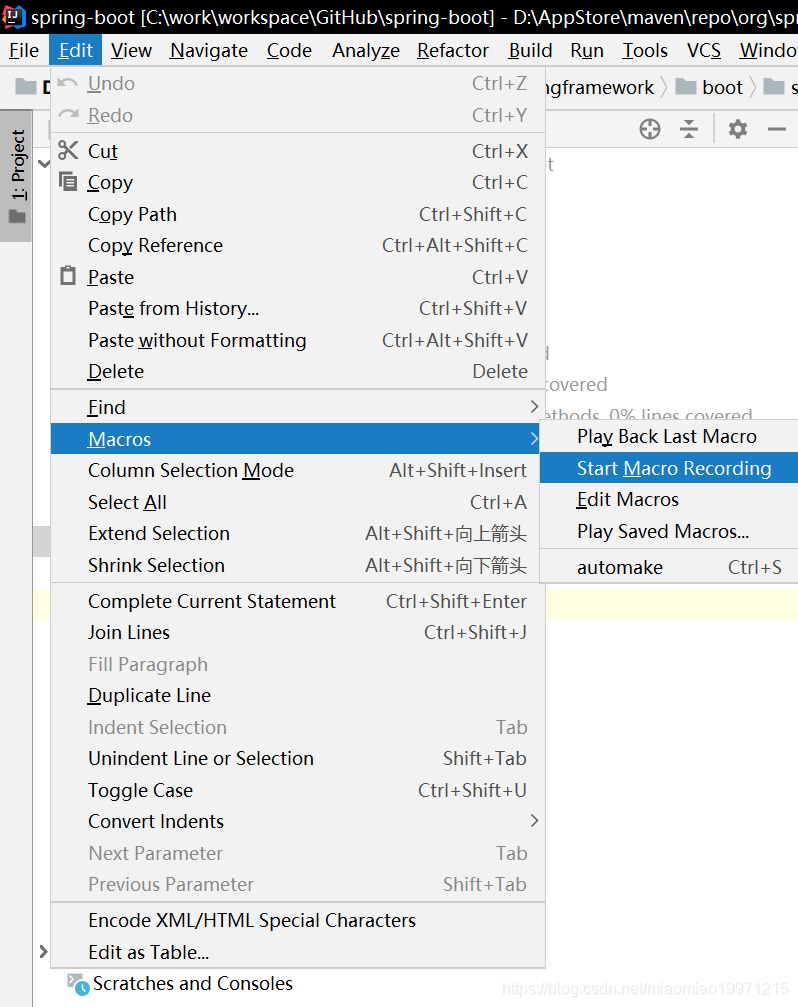Select Start Macro Recording
Screen dimensions: 798x1007
[667, 467]
